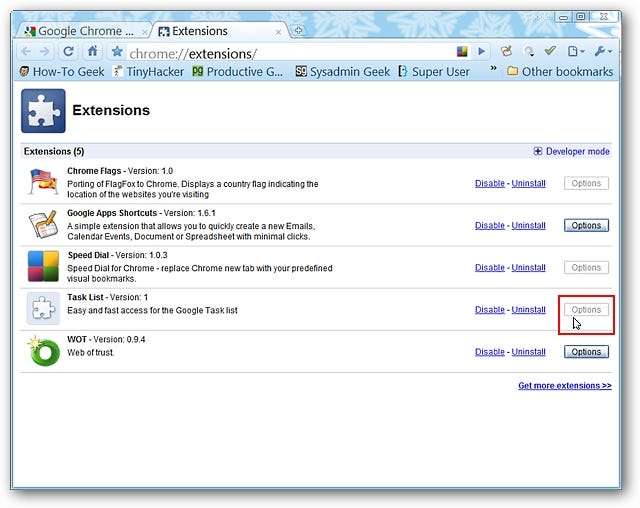The width and height of the screenshot is (640, 508).
Task: Click the WOT green ring icon
Action: click(43, 351)
